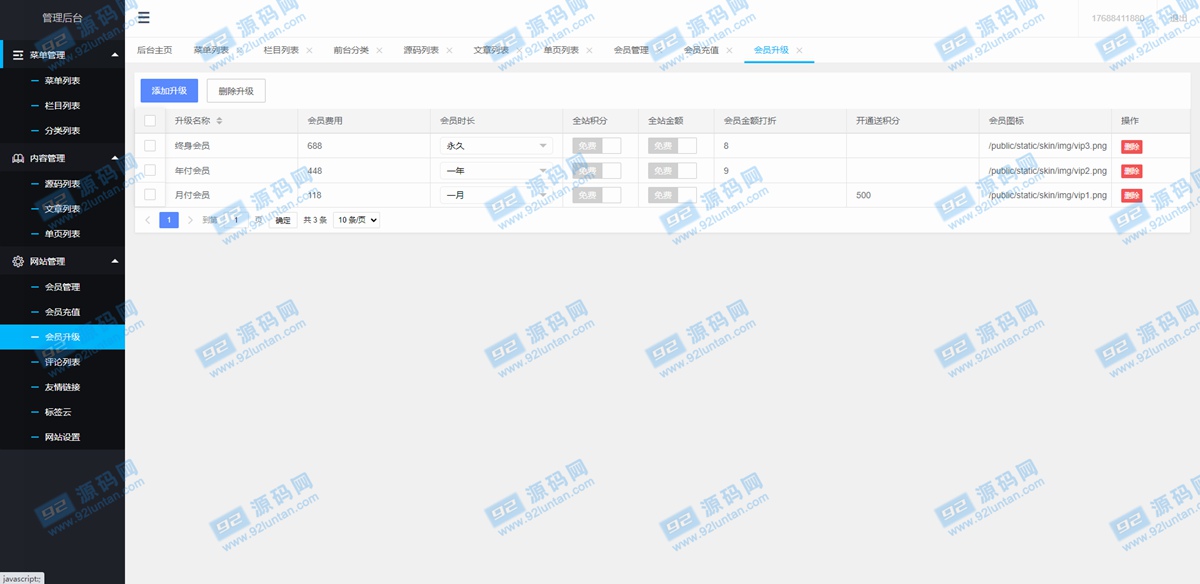Go to the previous page arrow
This screenshot has height=584, width=1200.
tap(148, 220)
